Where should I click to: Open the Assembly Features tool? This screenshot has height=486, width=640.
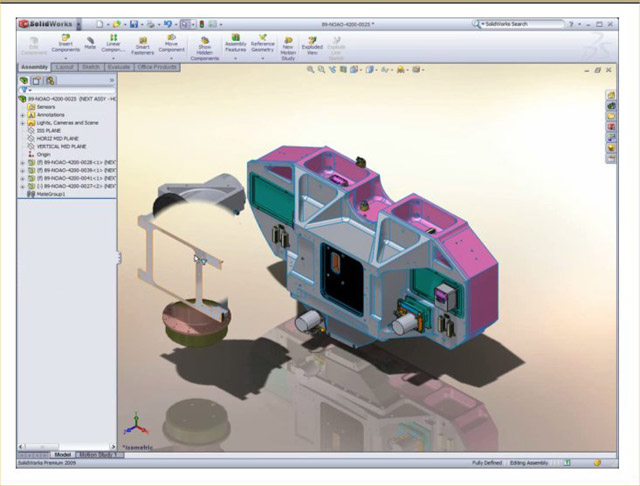coord(236,43)
